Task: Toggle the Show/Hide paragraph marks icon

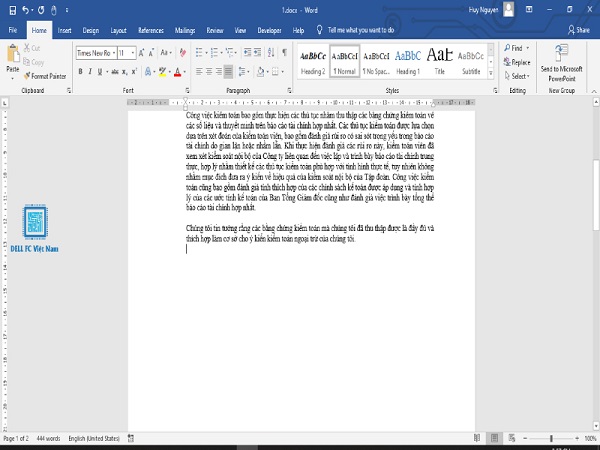Action: [284, 52]
